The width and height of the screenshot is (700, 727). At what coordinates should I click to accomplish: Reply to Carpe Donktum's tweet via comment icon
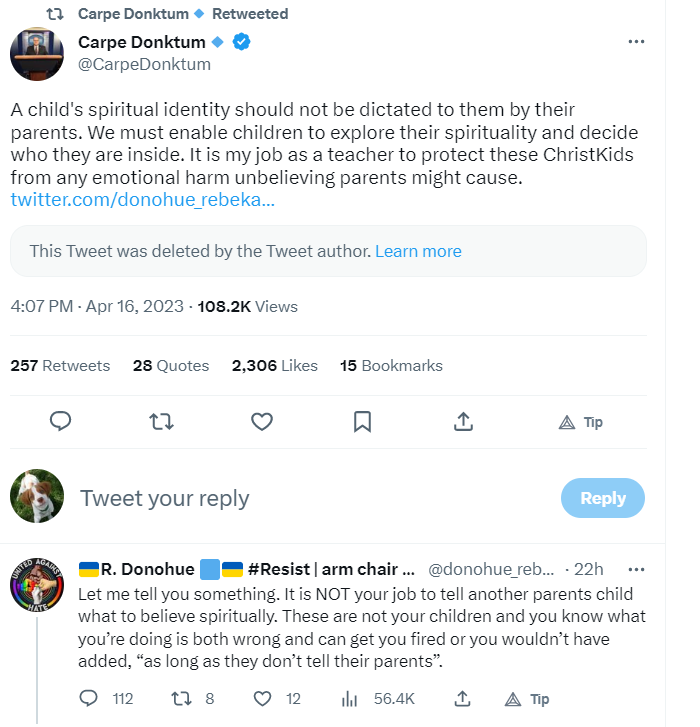click(x=60, y=422)
